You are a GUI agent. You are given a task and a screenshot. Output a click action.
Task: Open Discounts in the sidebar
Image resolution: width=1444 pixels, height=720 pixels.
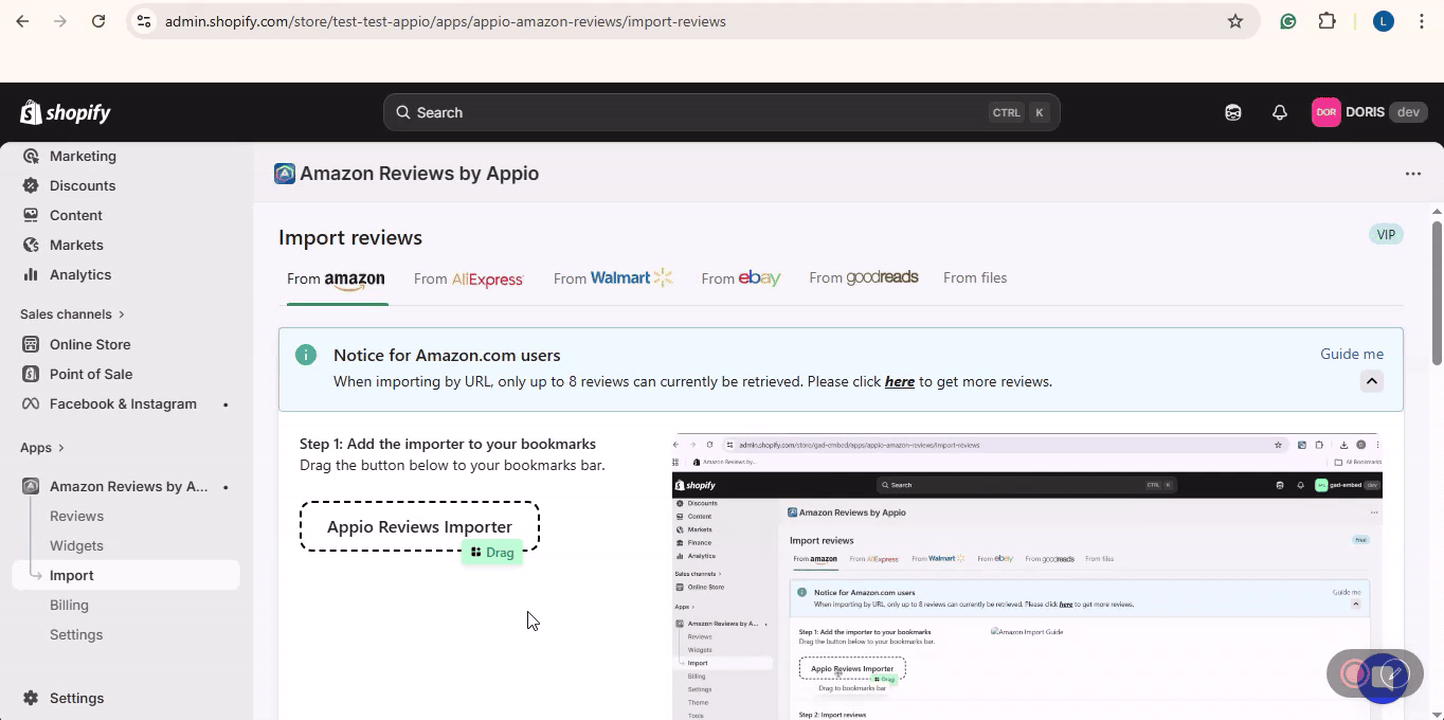tap(82, 186)
